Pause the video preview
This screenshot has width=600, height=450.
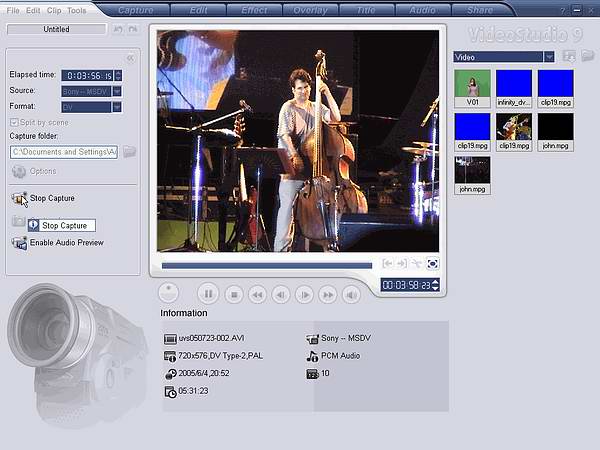pos(207,294)
